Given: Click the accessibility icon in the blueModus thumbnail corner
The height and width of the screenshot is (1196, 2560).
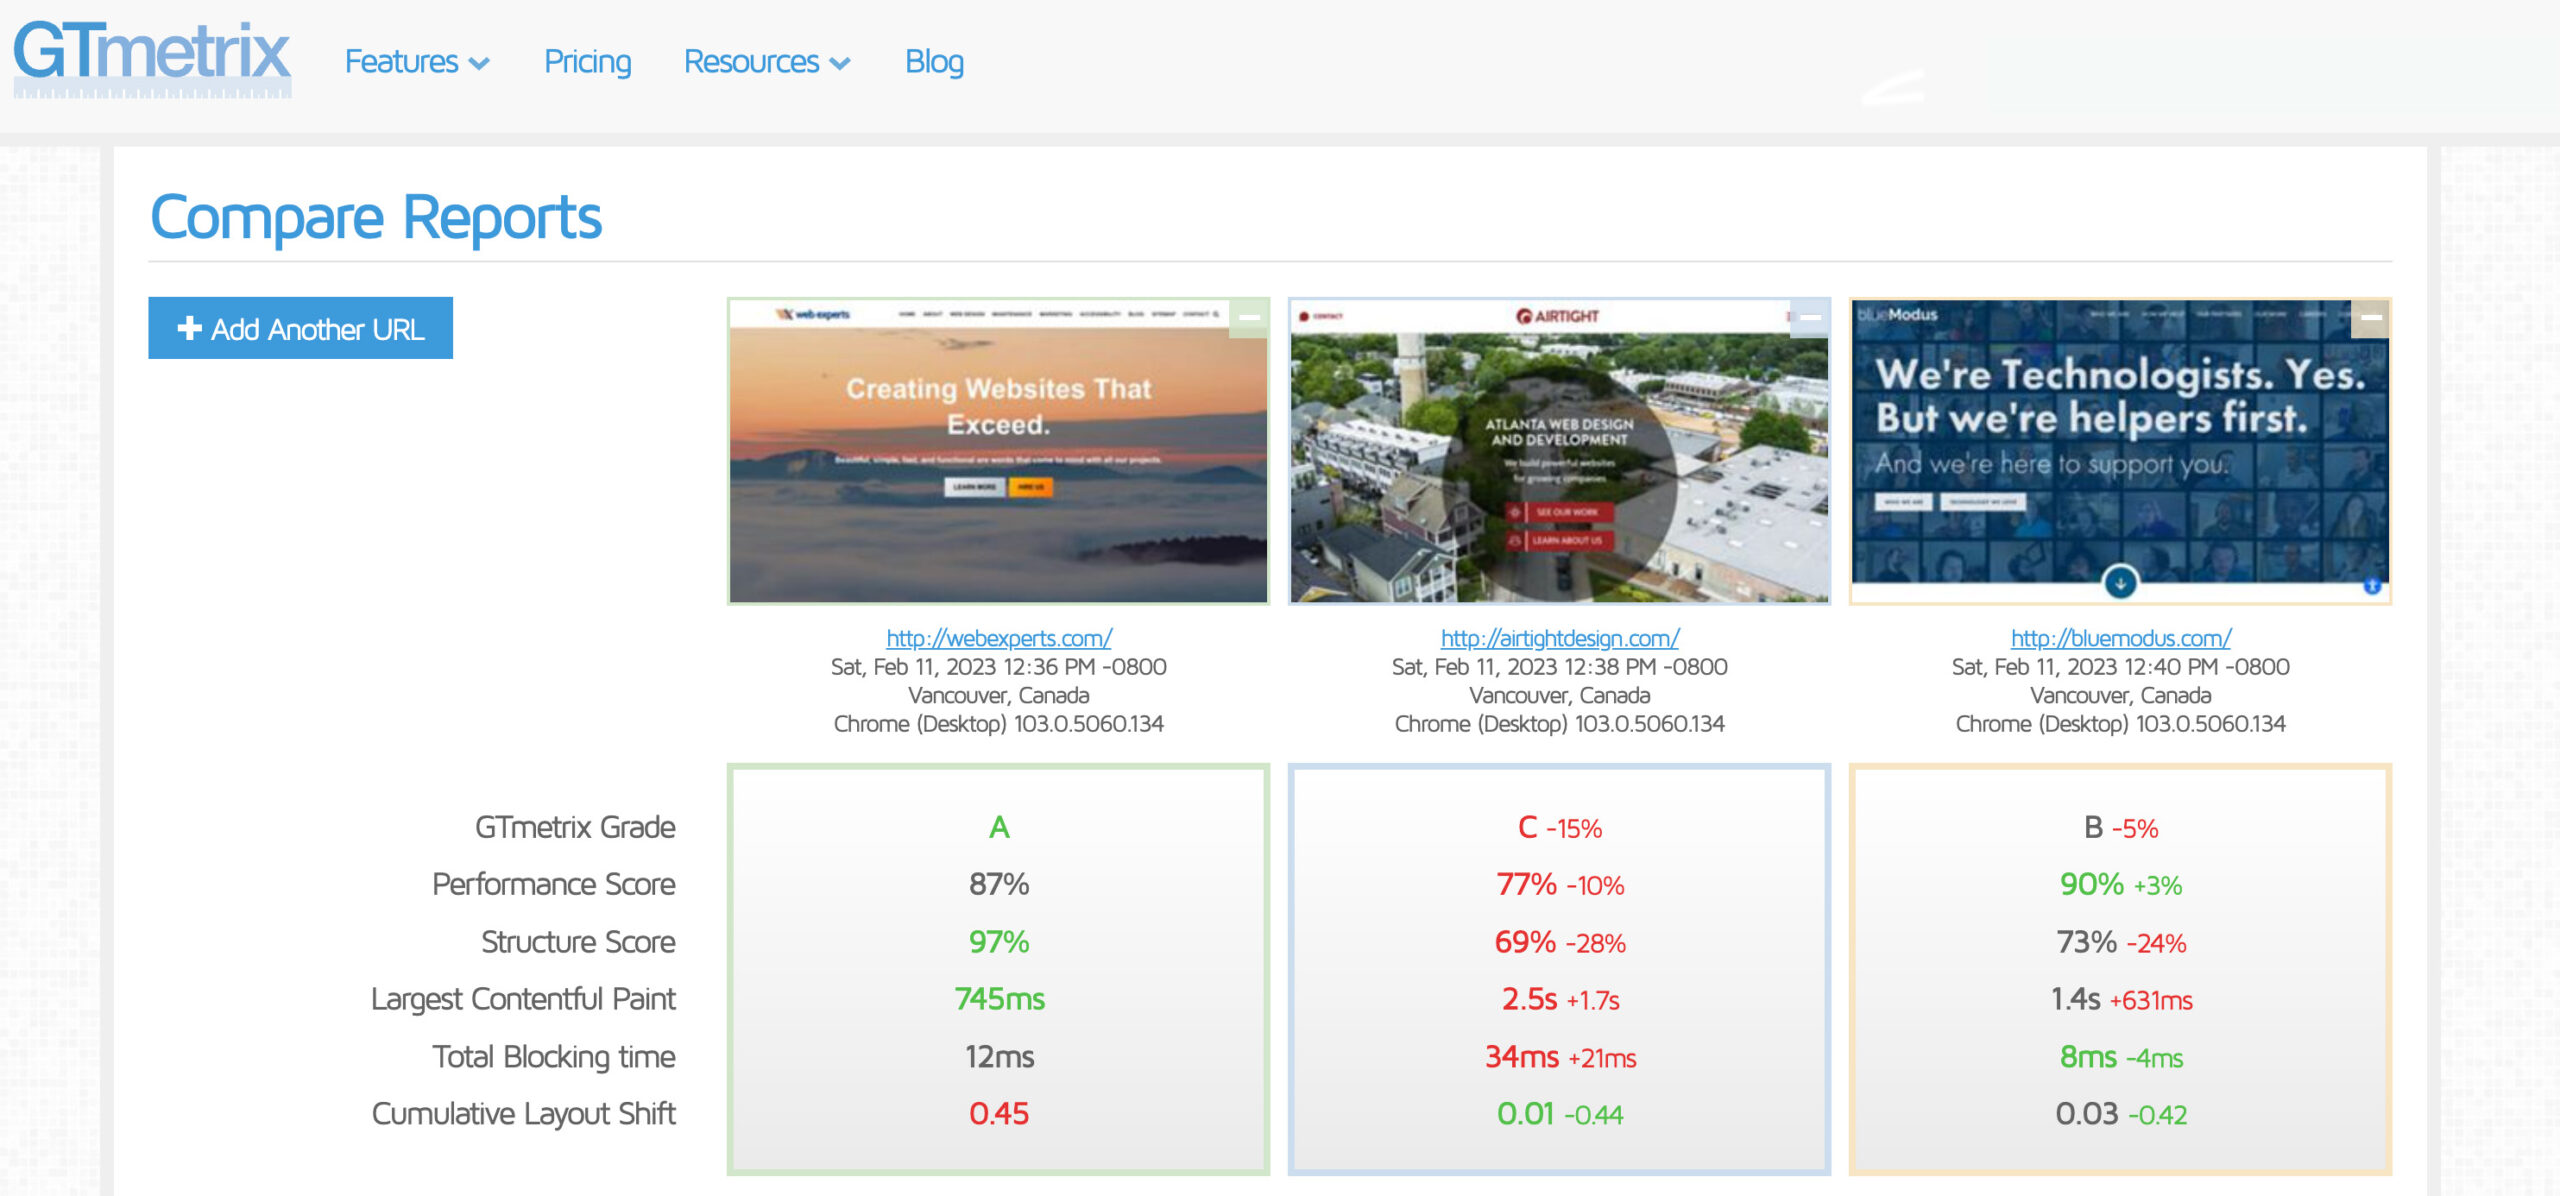Looking at the screenshot, I should [2372, 586].
